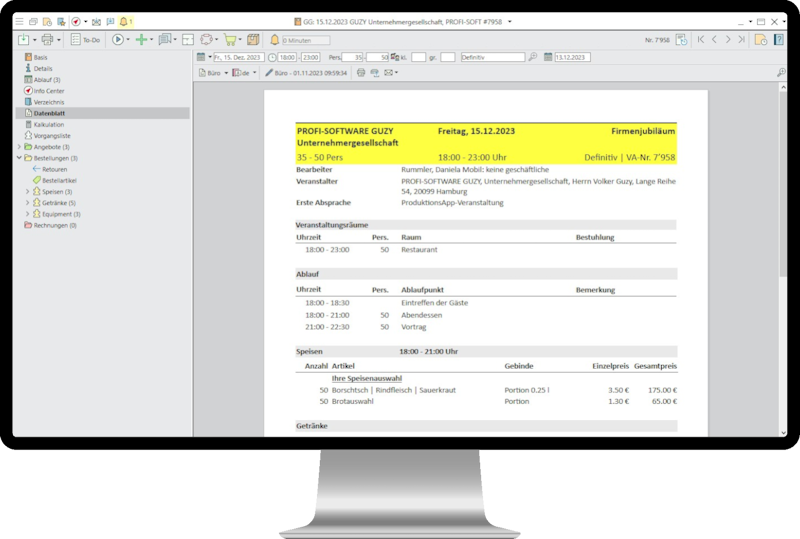Click the pencil edit 'Büro - 01.11.2023' entry

tap(306, 73)
